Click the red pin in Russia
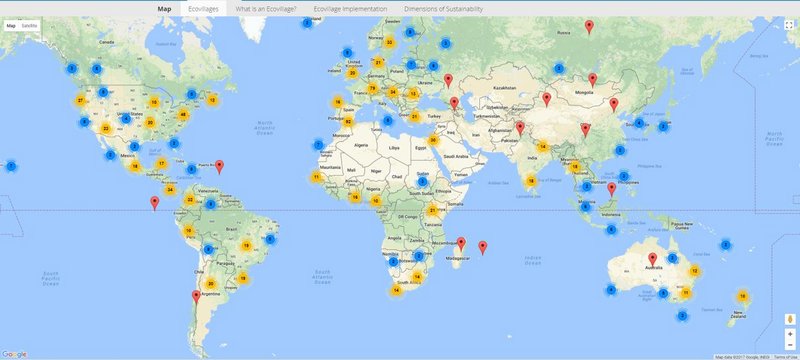Screen dimensions: 800x360 pos(589,27)
